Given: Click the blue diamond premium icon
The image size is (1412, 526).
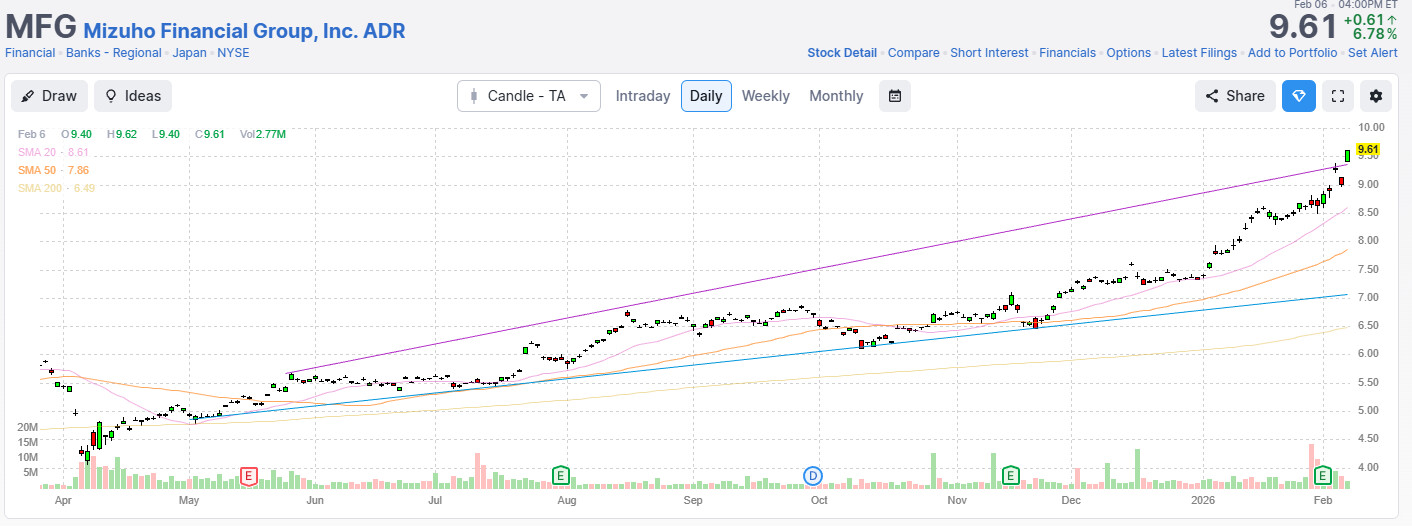Looking at the screenshot, I should click(1299, 96).
